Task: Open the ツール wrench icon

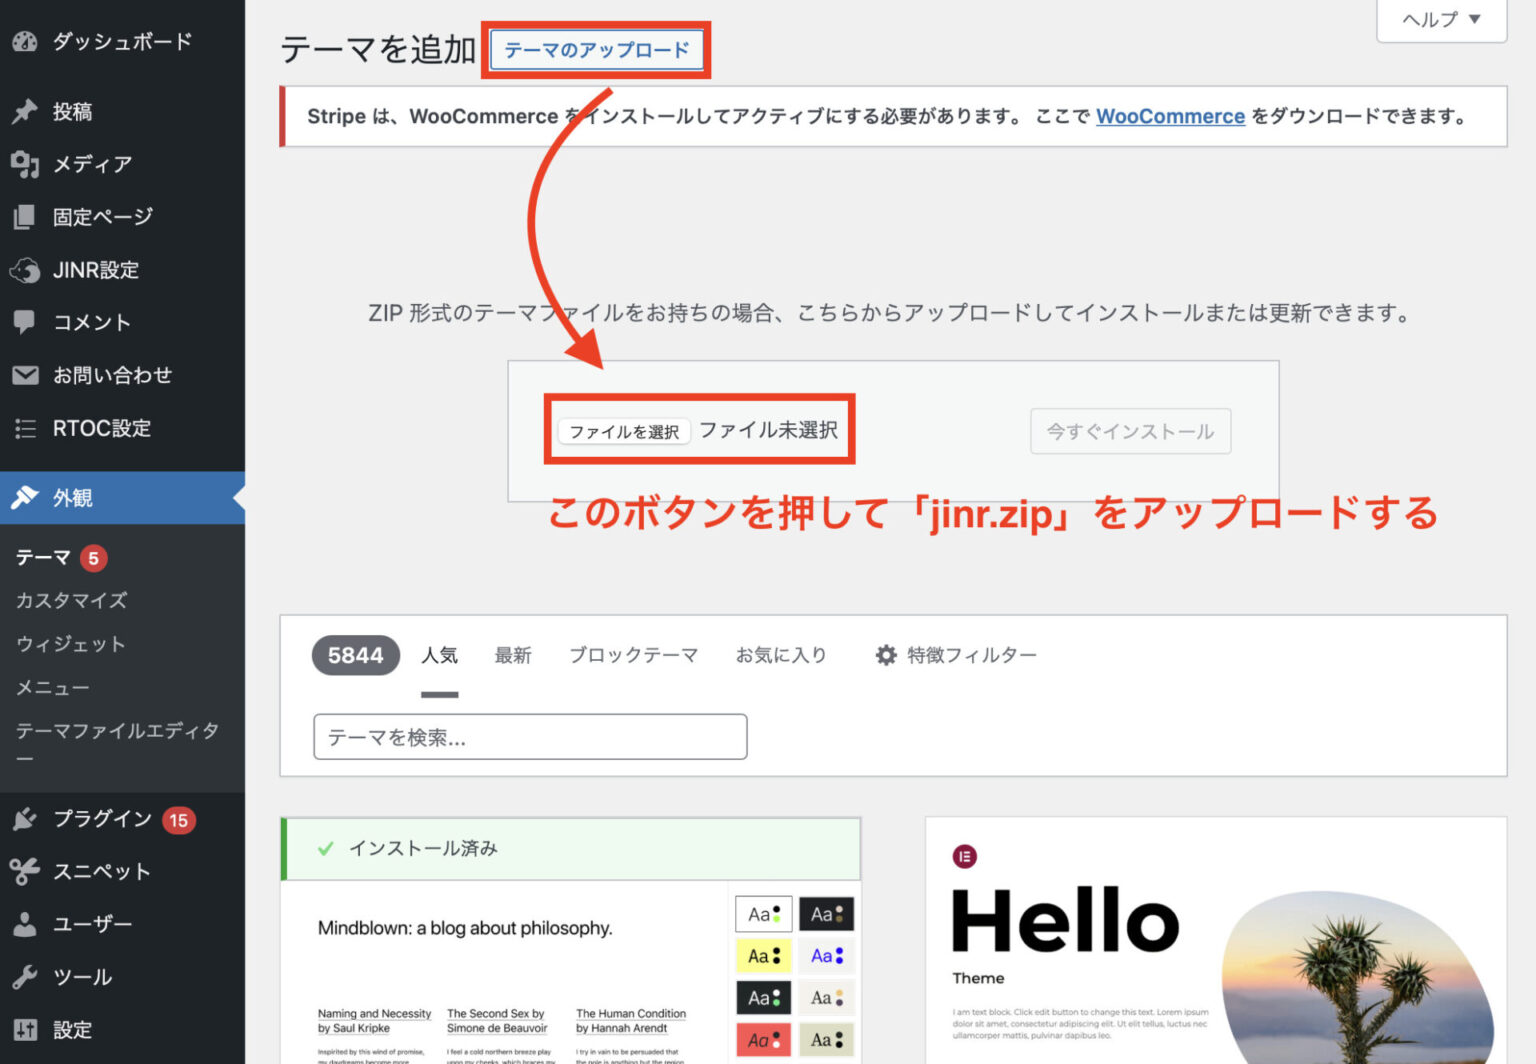Action: (25, 976)
